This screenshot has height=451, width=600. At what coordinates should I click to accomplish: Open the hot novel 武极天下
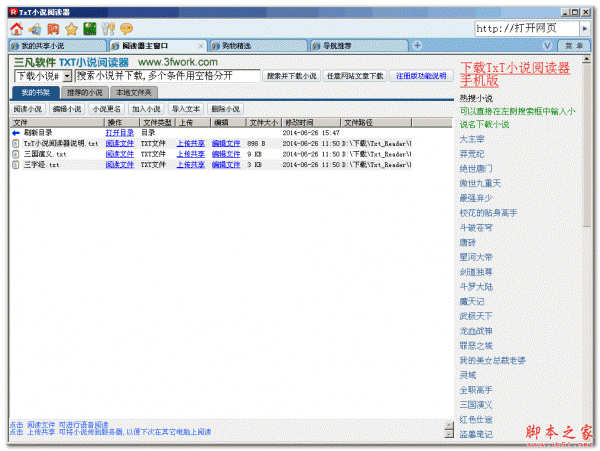tap(476, 316)
